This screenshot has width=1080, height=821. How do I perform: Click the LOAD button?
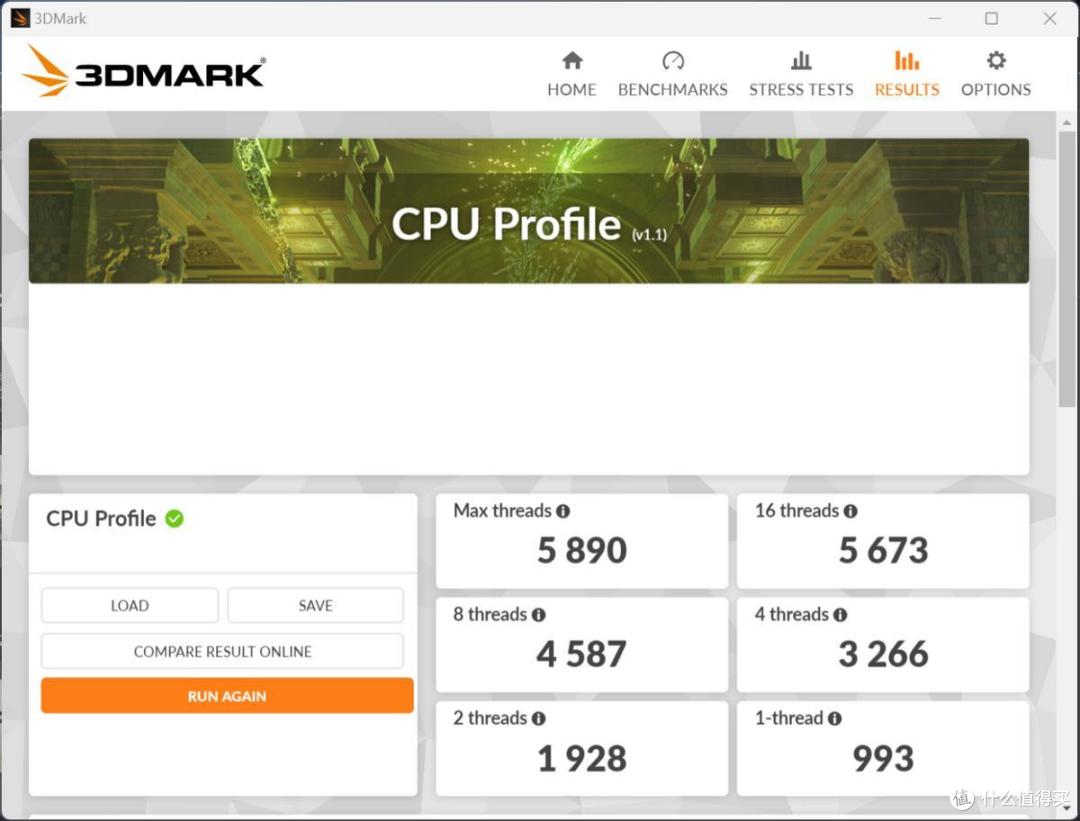[x=129, y=605]
